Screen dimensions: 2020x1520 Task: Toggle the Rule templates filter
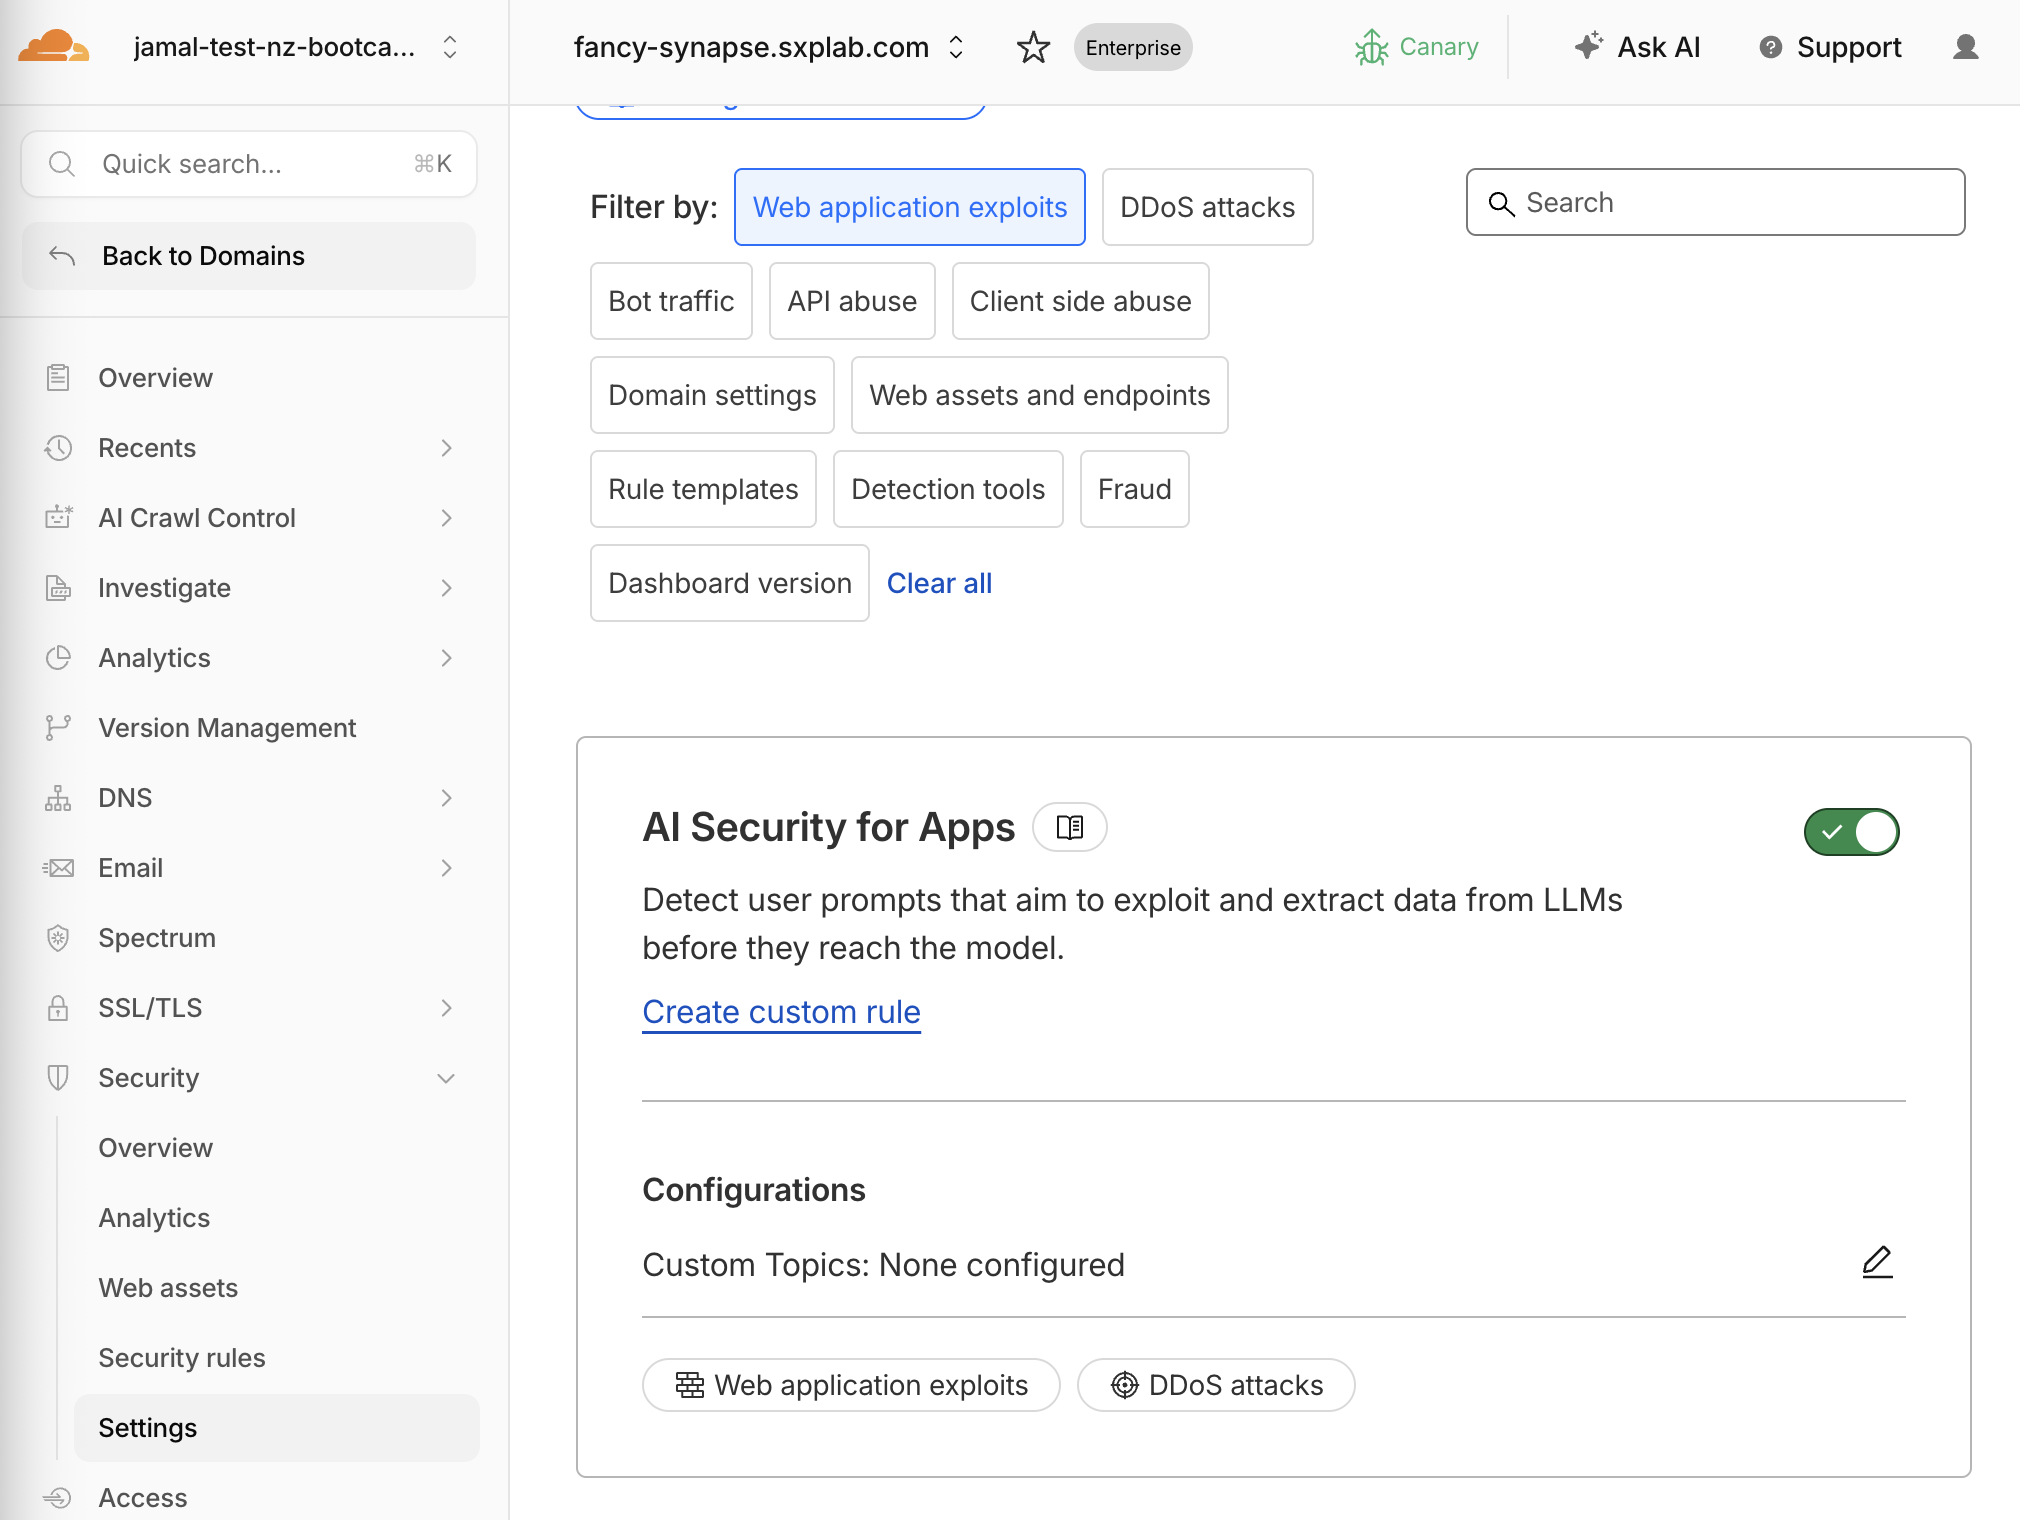click(703, 489)
